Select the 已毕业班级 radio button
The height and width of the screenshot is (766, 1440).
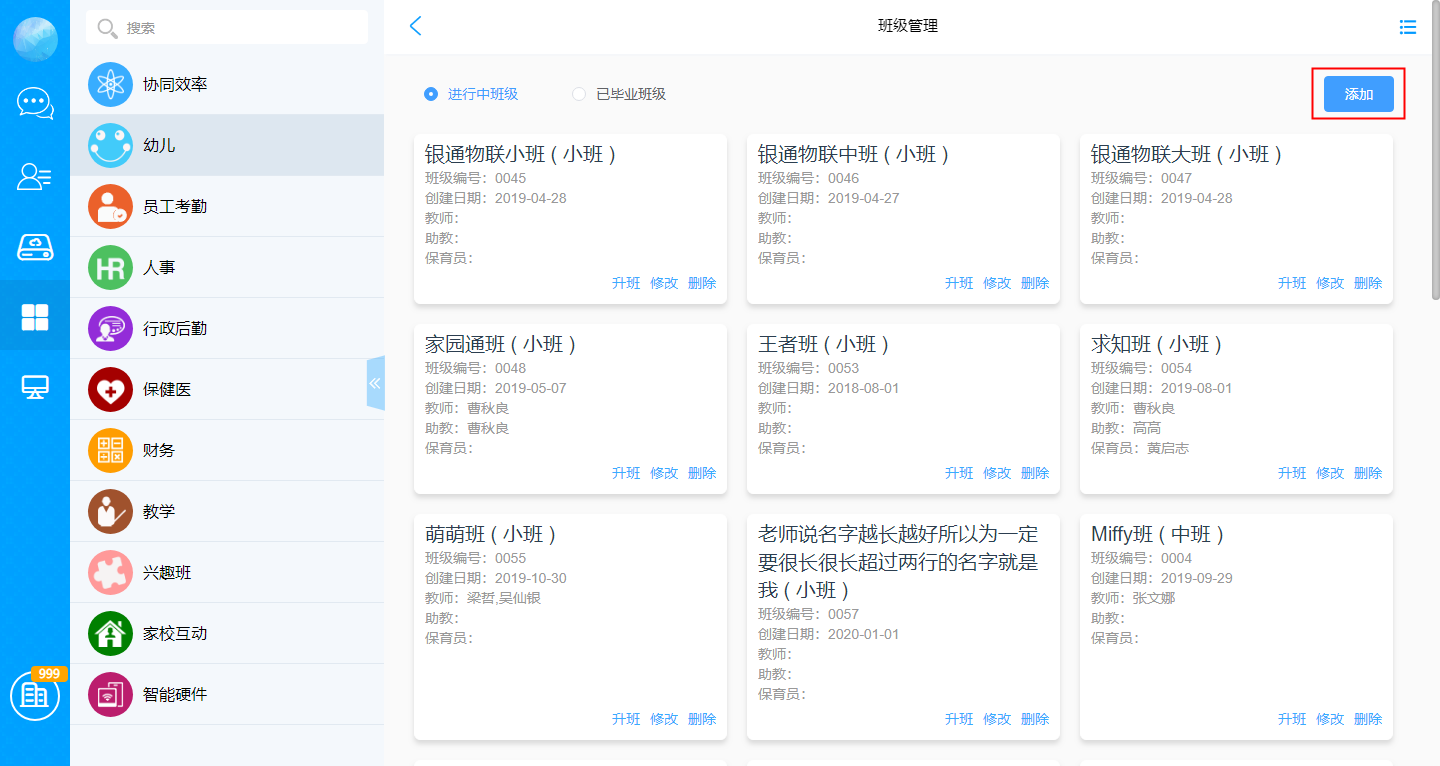[x=579, y=94]
